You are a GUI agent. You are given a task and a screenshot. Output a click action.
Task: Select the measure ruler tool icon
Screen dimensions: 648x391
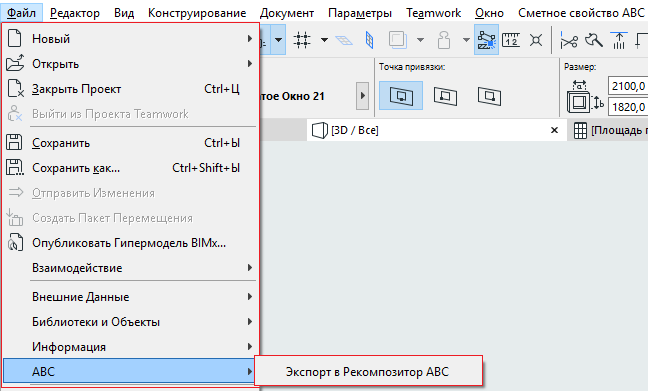511,40
